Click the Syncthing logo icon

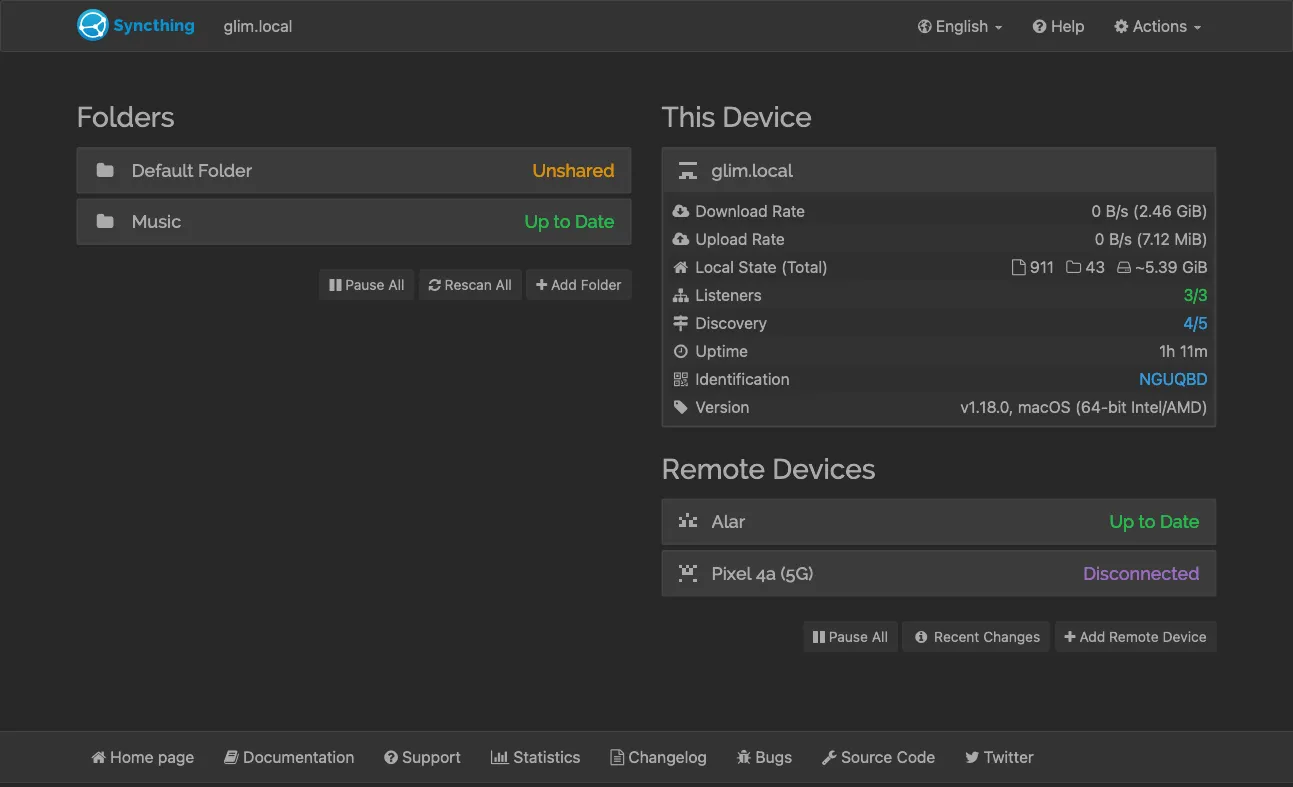pos(91,25)
